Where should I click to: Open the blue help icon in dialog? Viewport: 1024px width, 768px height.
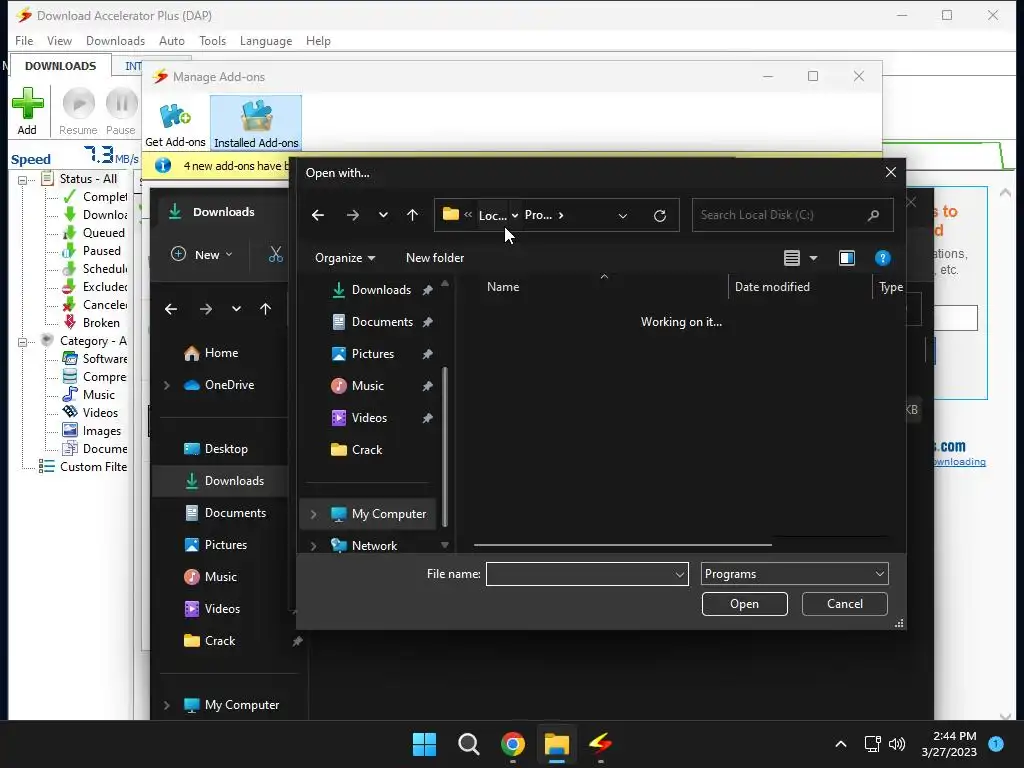[882, 258]
